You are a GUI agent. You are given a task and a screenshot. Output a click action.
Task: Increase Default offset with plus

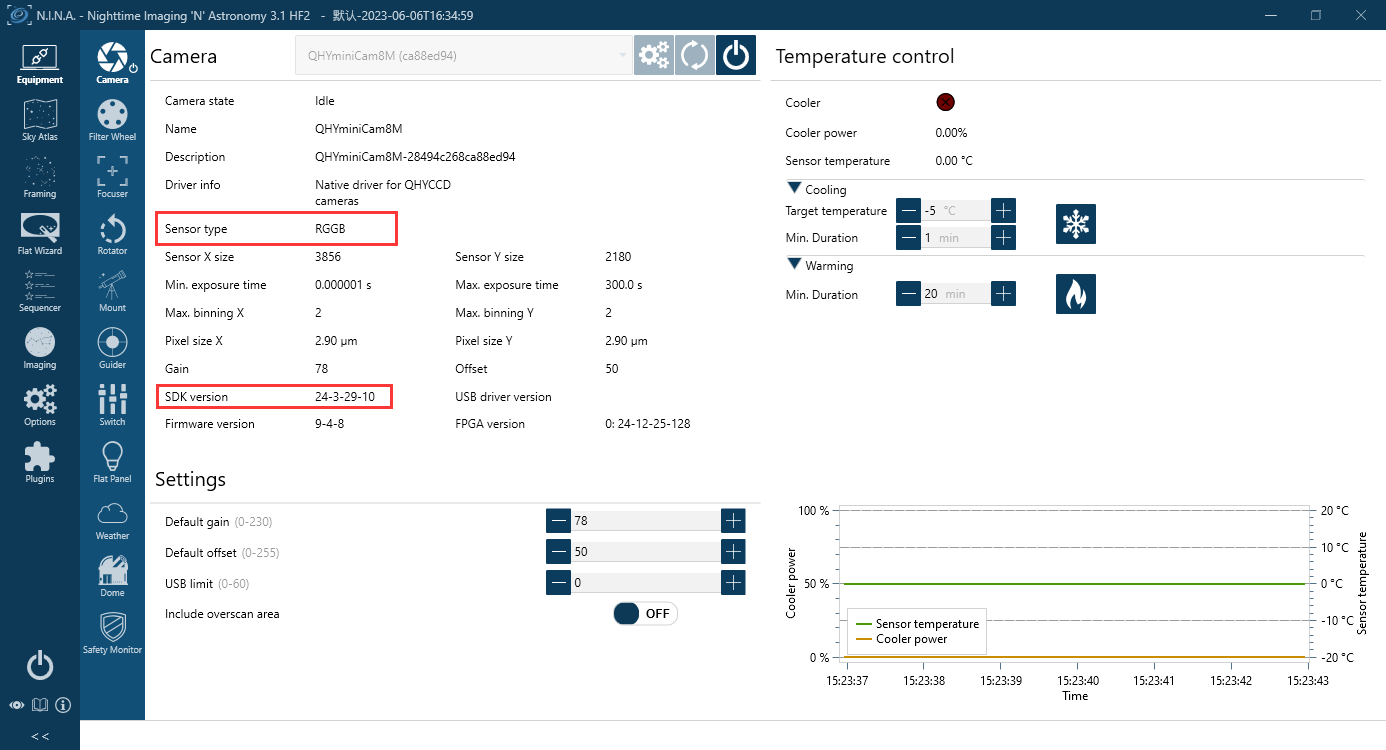733,552
